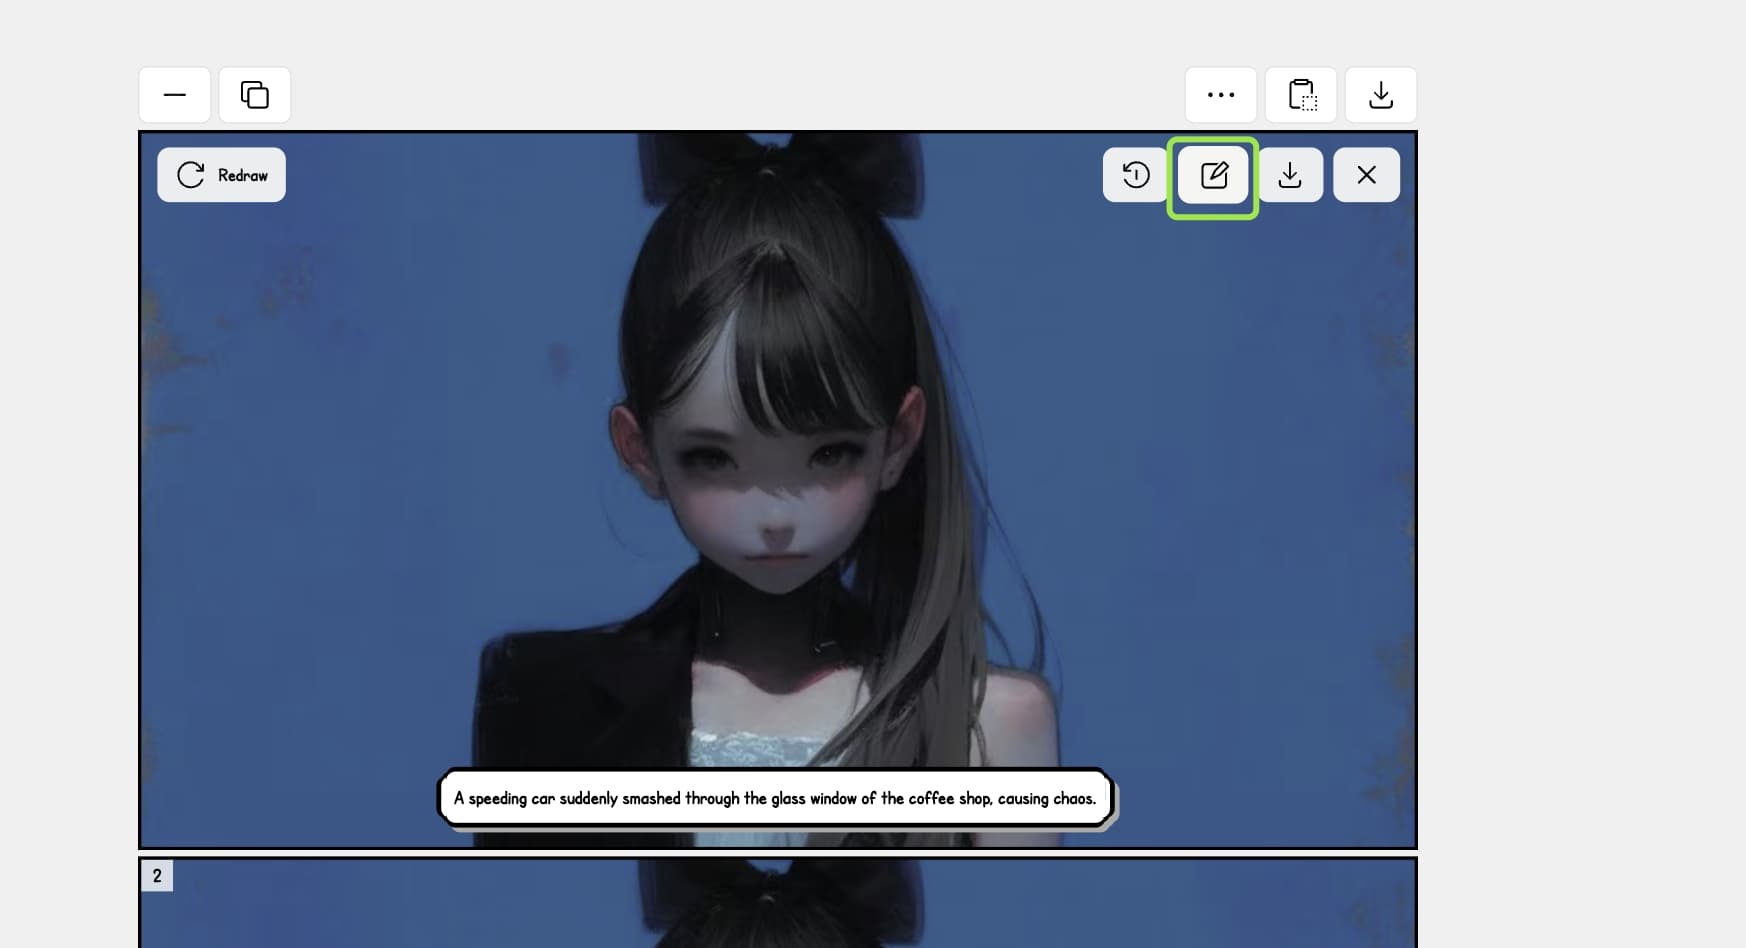Select the panel number 2 badge
Screen dimensions: 1746x948
157,876
